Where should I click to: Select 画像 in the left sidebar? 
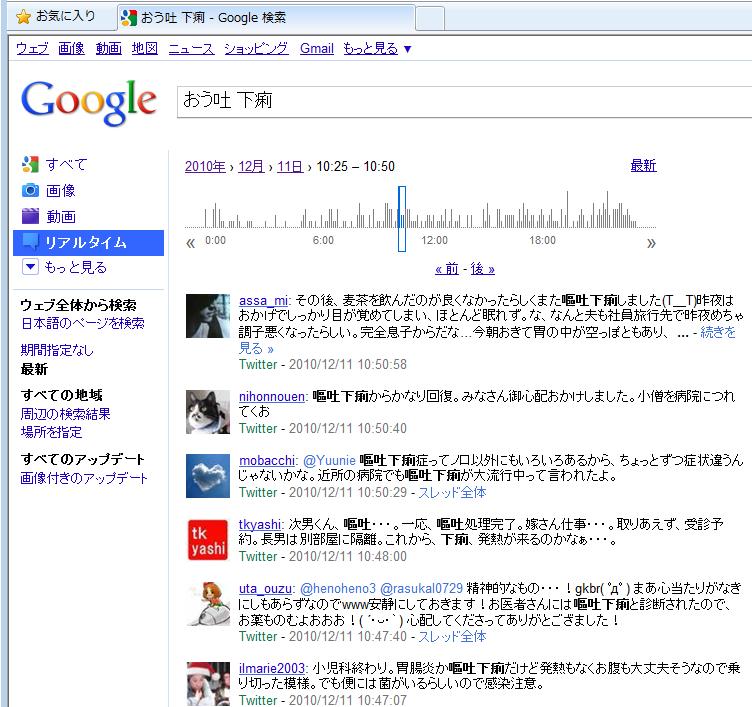coord(61,190)
